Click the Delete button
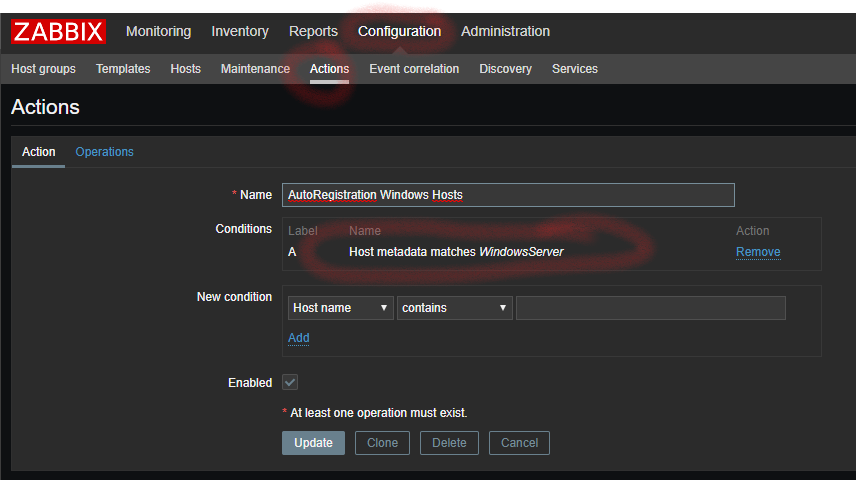 pos(449,443)
